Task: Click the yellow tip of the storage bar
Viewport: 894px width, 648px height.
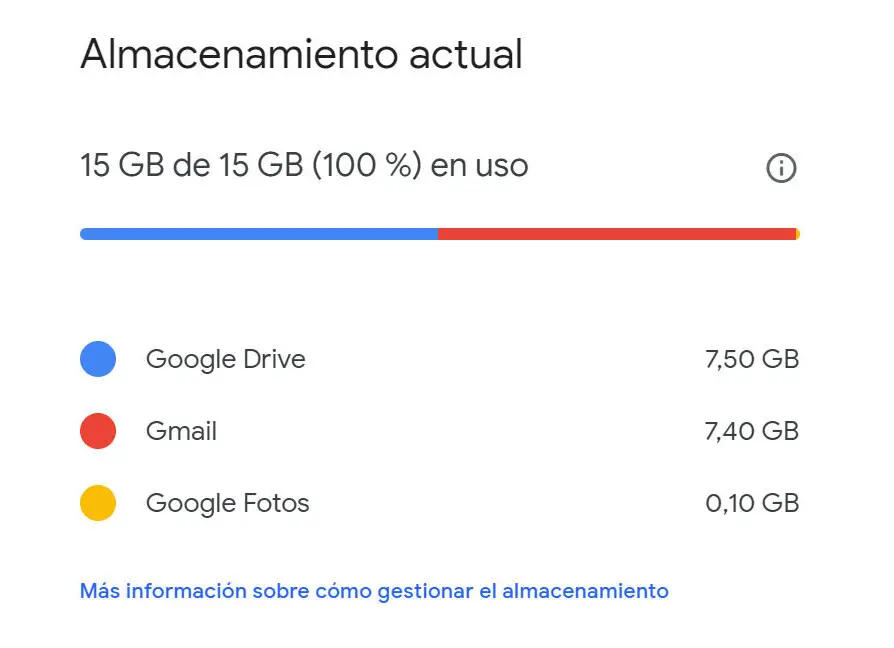Action: 797,234
